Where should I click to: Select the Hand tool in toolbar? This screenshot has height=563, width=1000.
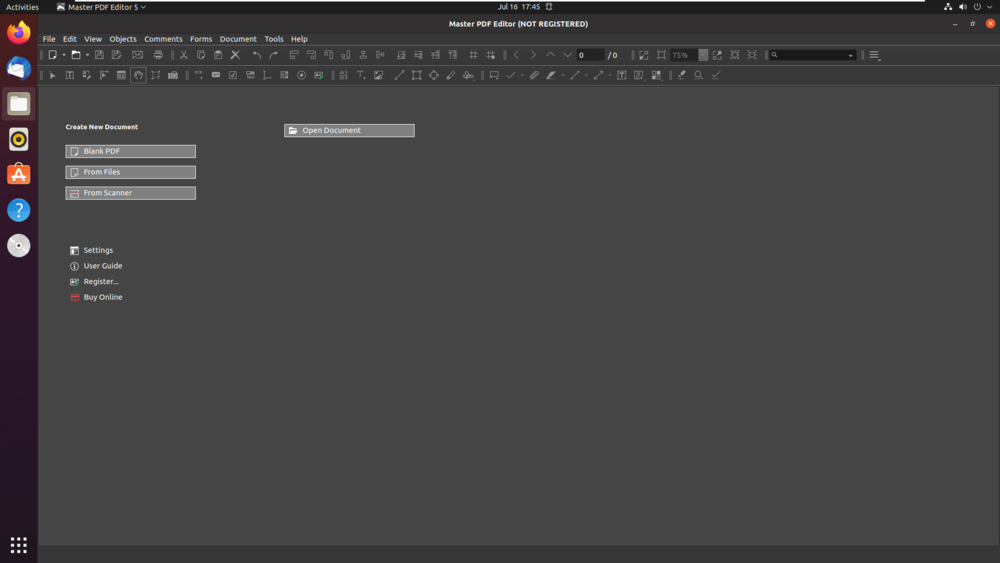pos(138,75)
